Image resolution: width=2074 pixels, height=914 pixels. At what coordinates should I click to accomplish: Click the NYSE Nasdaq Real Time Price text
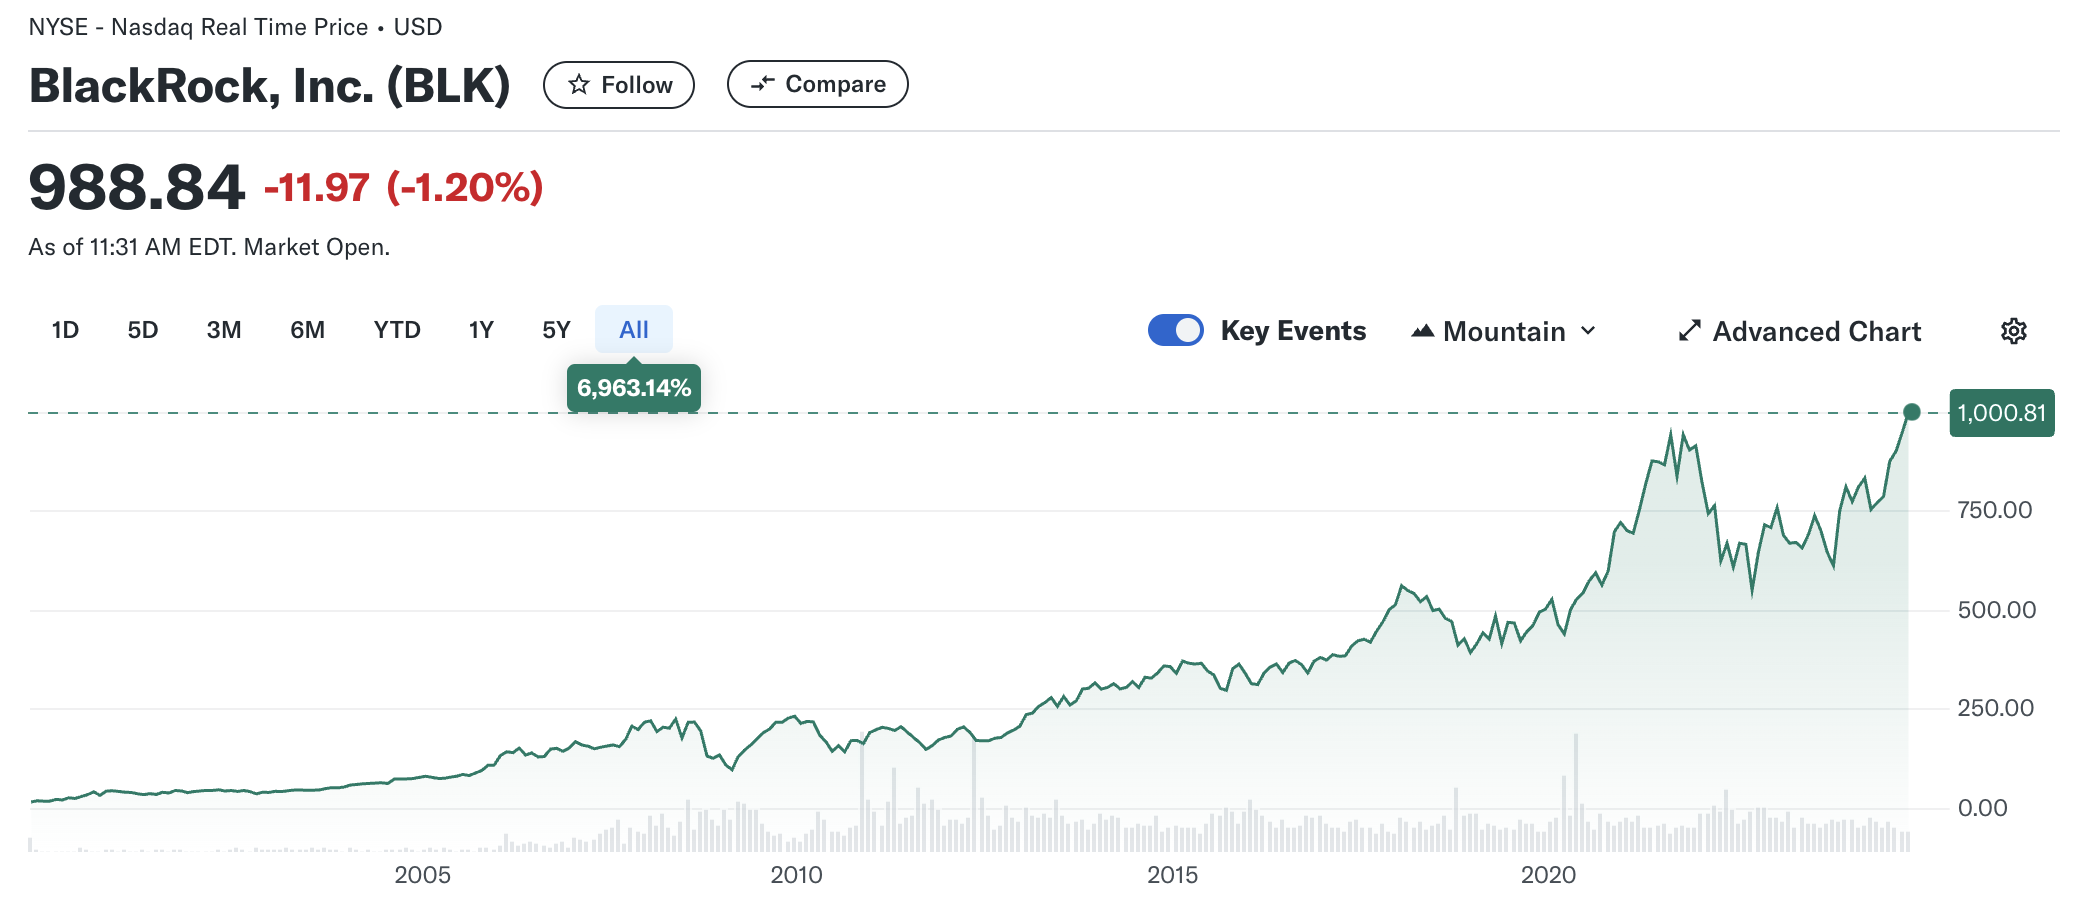click(x=235, y=27)
